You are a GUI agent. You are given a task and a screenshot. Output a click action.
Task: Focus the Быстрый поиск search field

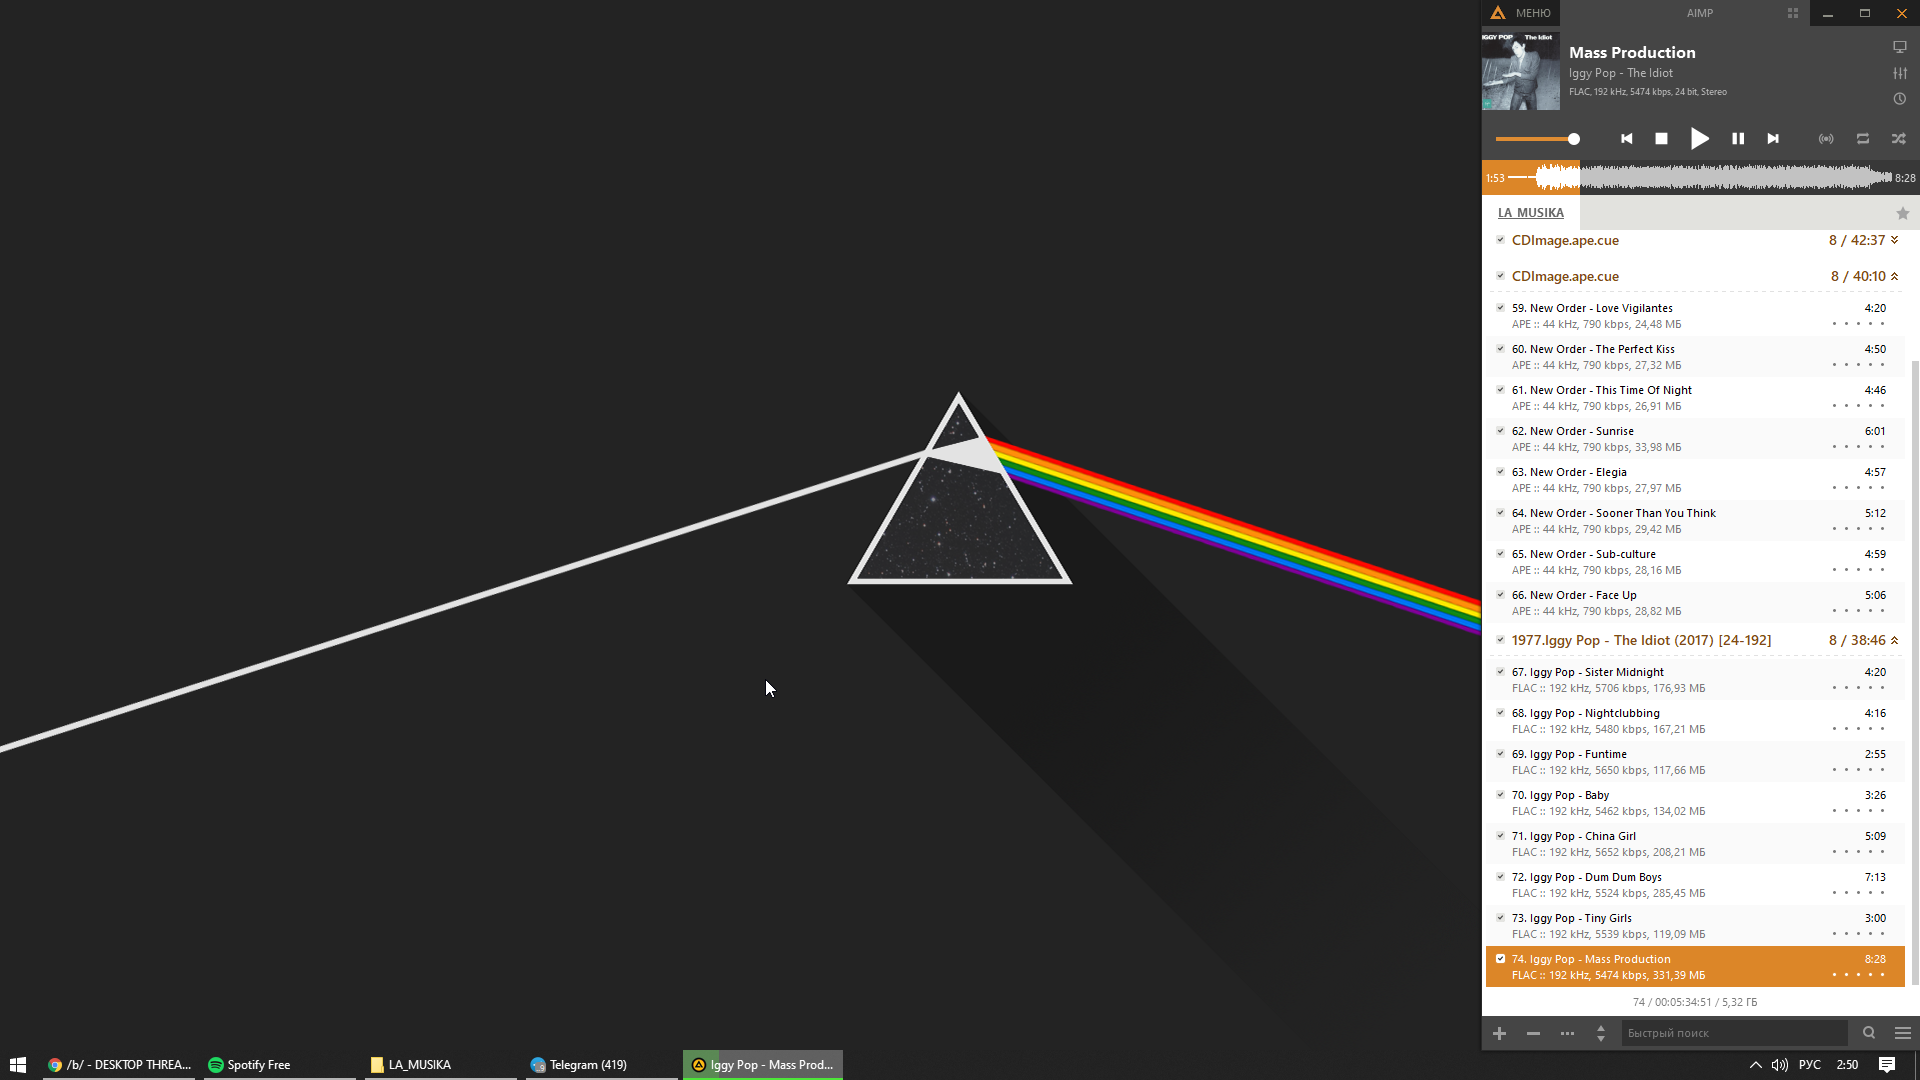1735,1033
